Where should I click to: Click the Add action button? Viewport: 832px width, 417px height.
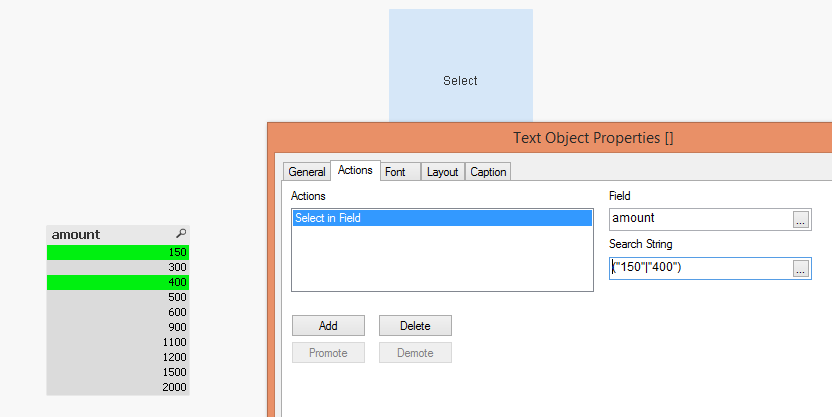(328, 325)
